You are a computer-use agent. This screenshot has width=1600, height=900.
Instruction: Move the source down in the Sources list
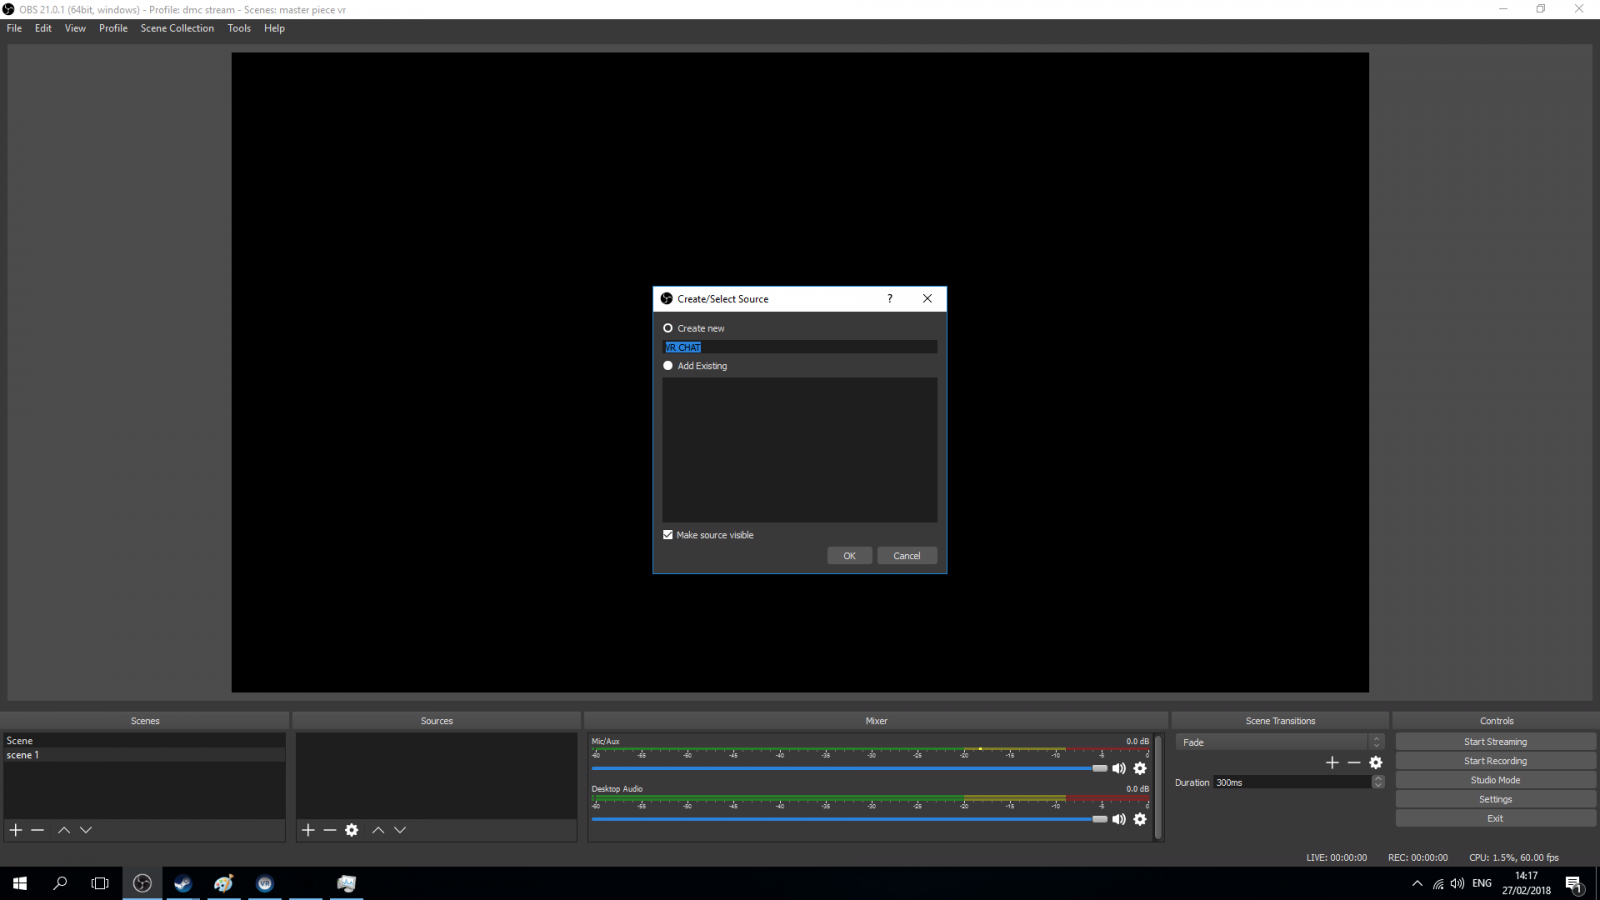point(400,830)
